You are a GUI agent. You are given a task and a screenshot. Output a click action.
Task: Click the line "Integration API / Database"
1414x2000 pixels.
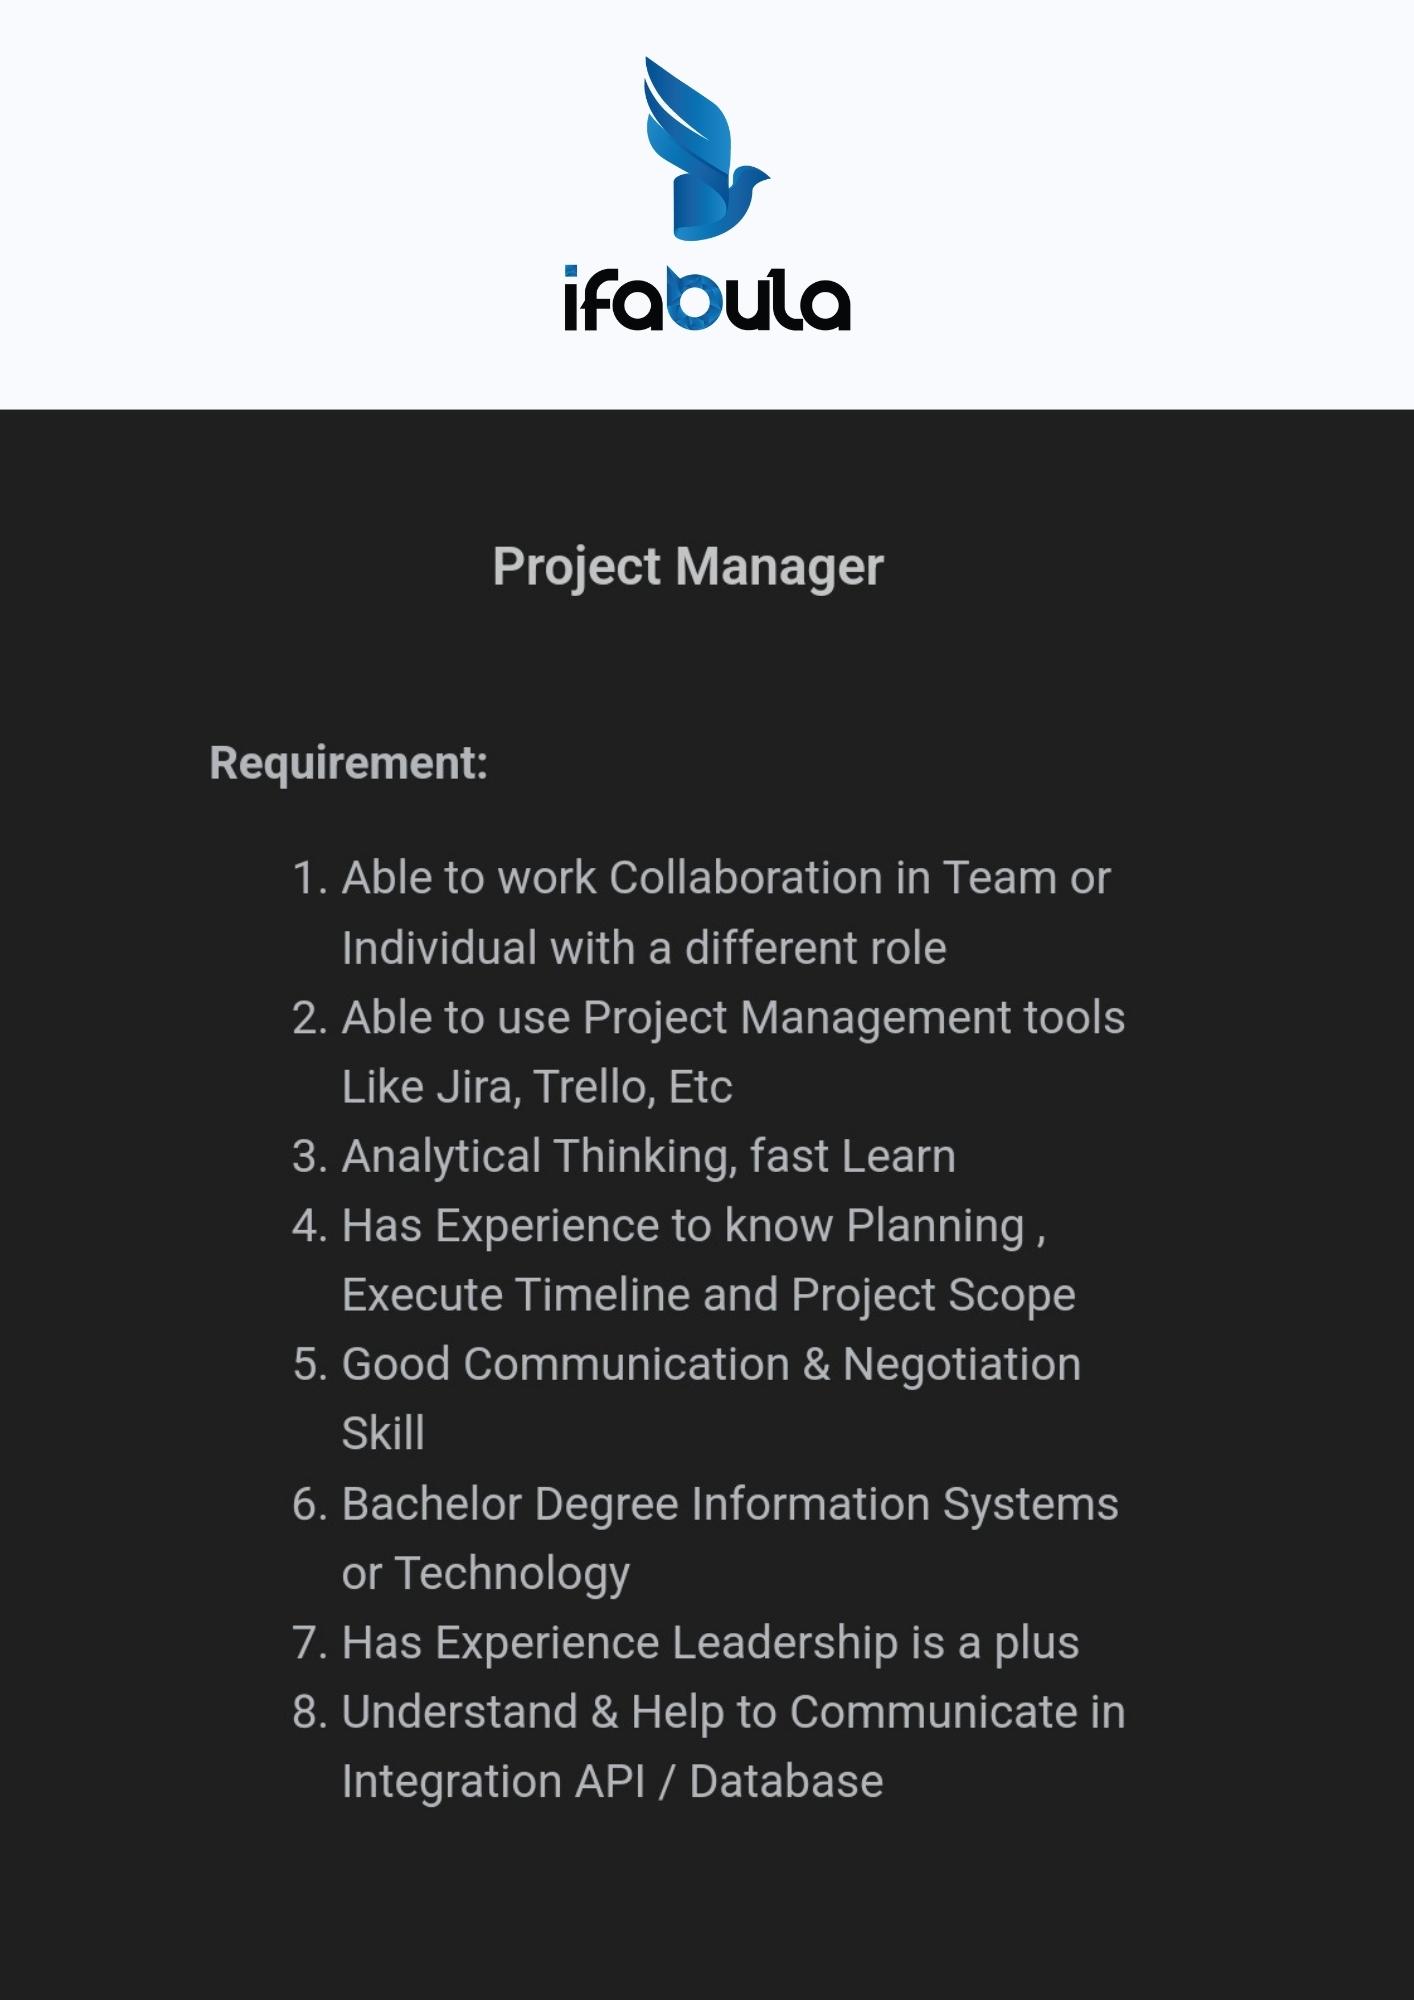click(x=613, y=1782)
